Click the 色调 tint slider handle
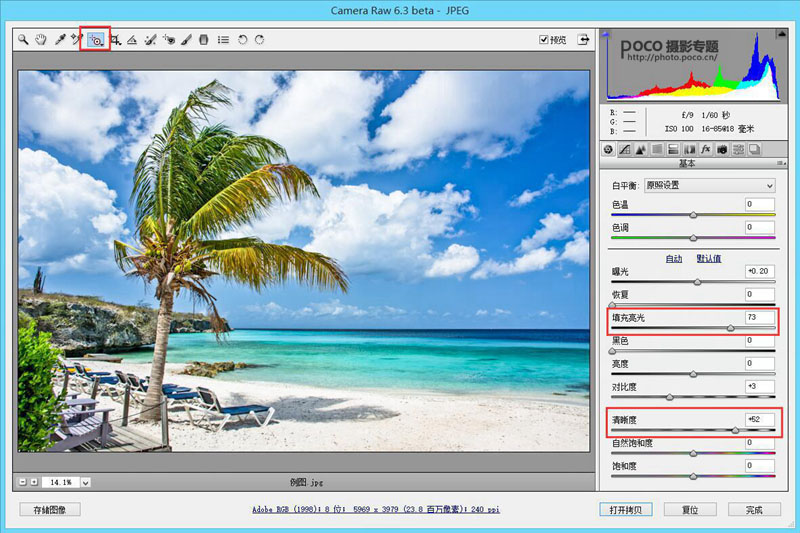The image size is (800, 533). tap(693, 238)
